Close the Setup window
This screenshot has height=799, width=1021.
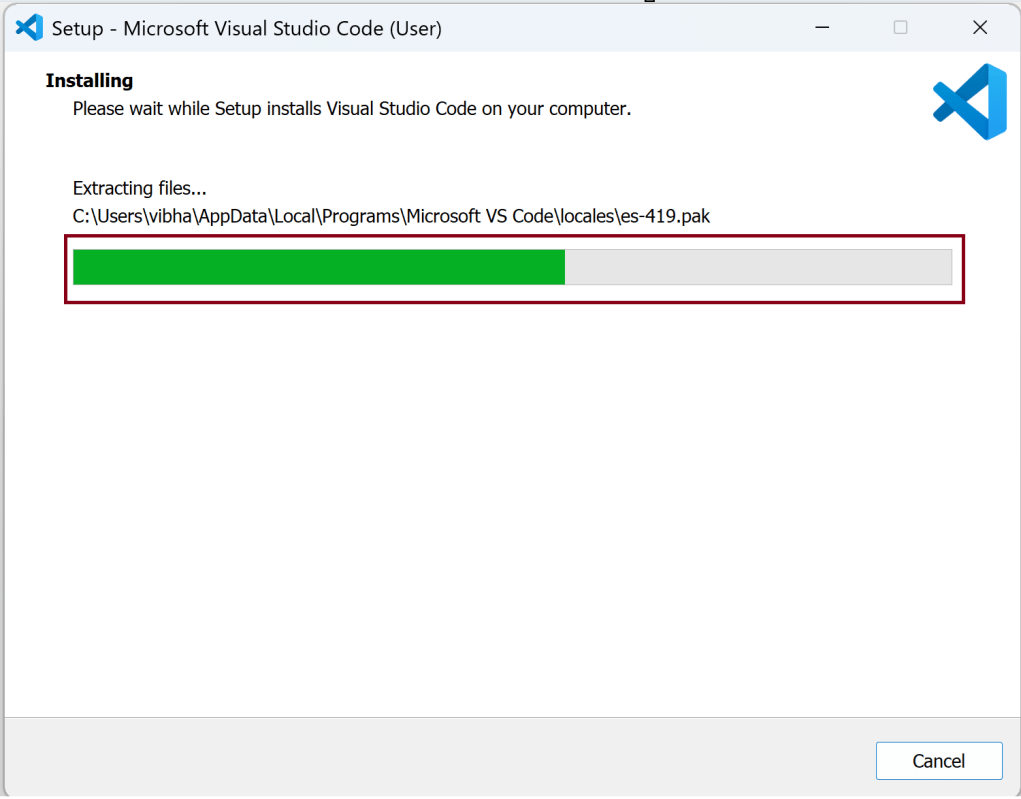(x=980, y=28)
